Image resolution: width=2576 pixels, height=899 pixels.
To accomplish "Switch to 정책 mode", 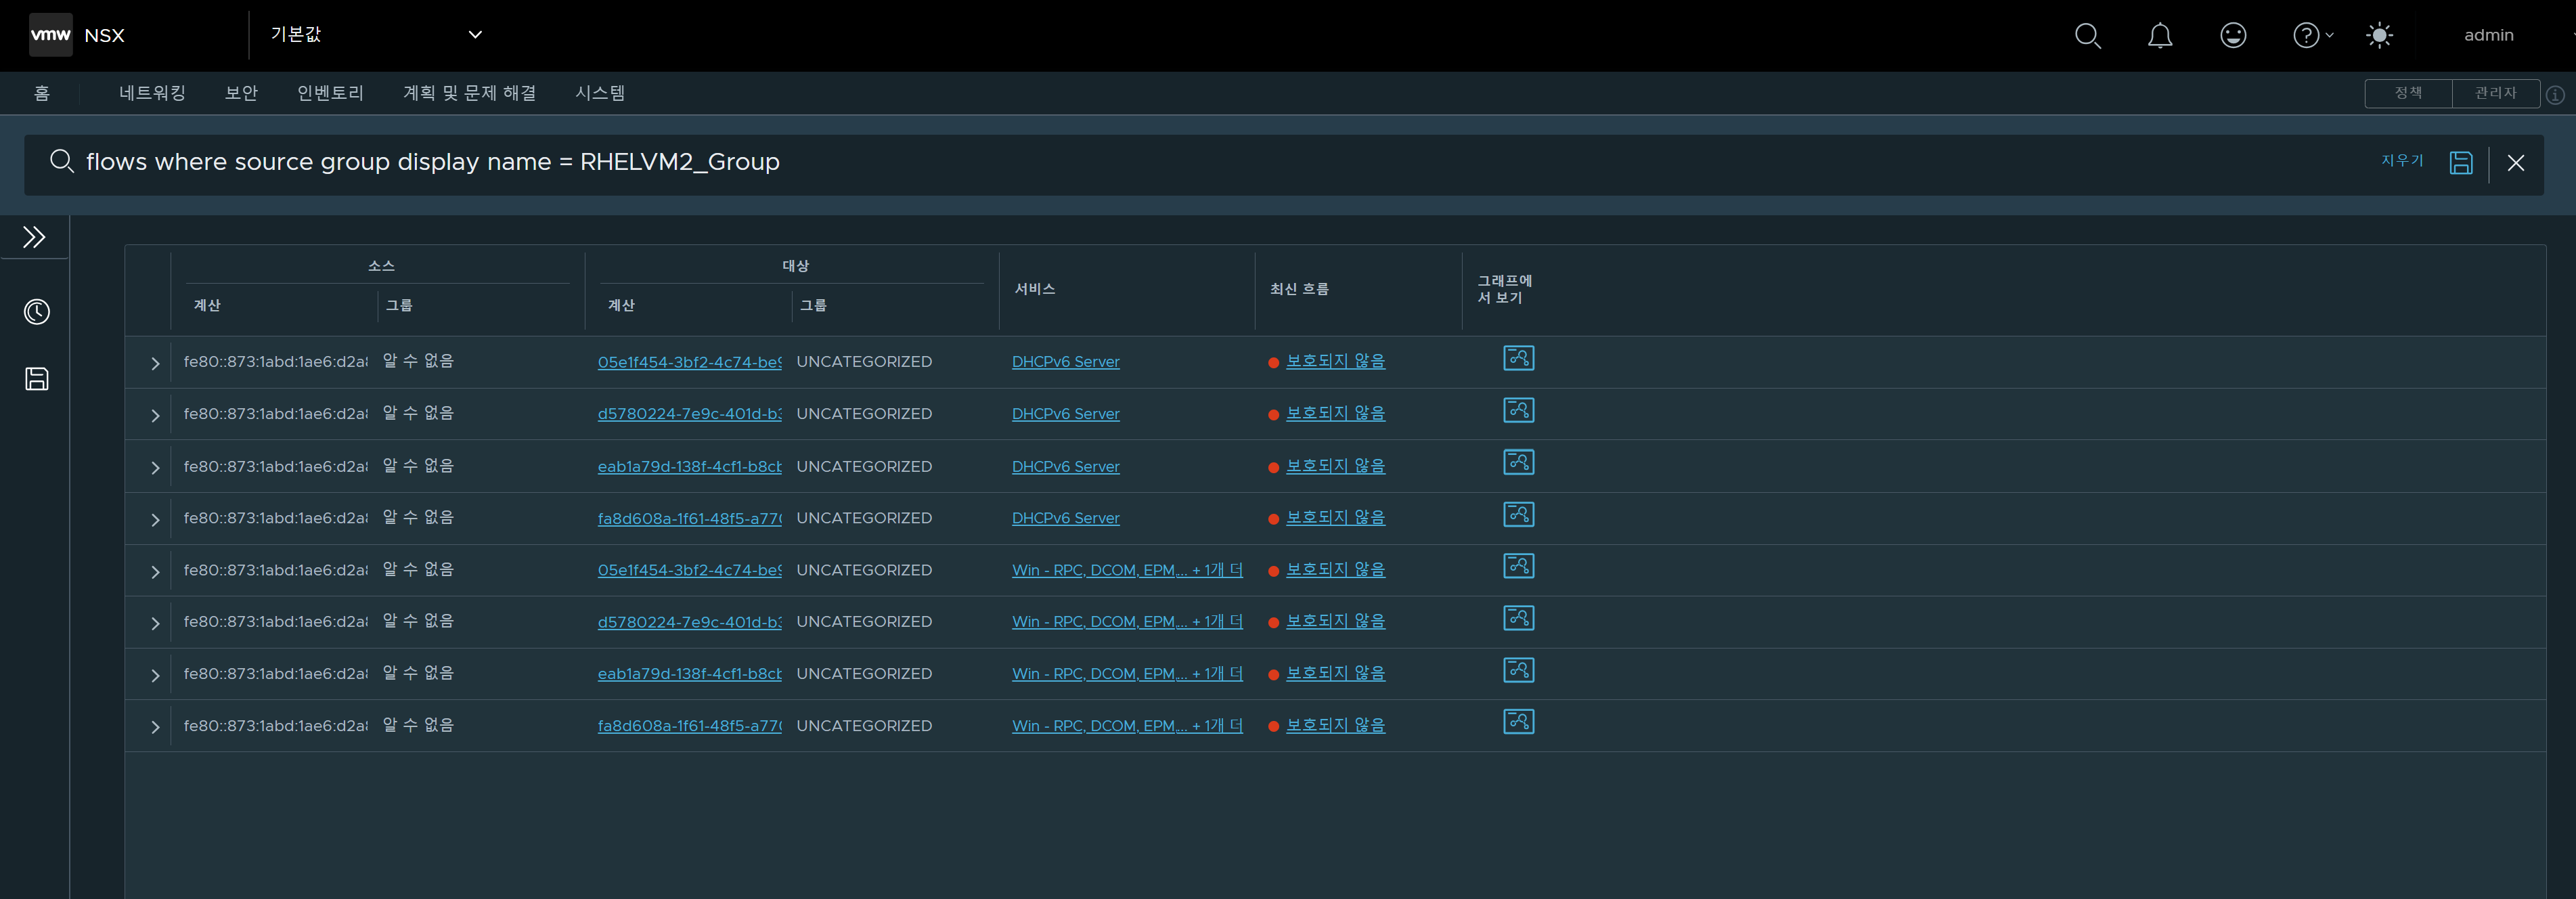I will pos(2408,93).
